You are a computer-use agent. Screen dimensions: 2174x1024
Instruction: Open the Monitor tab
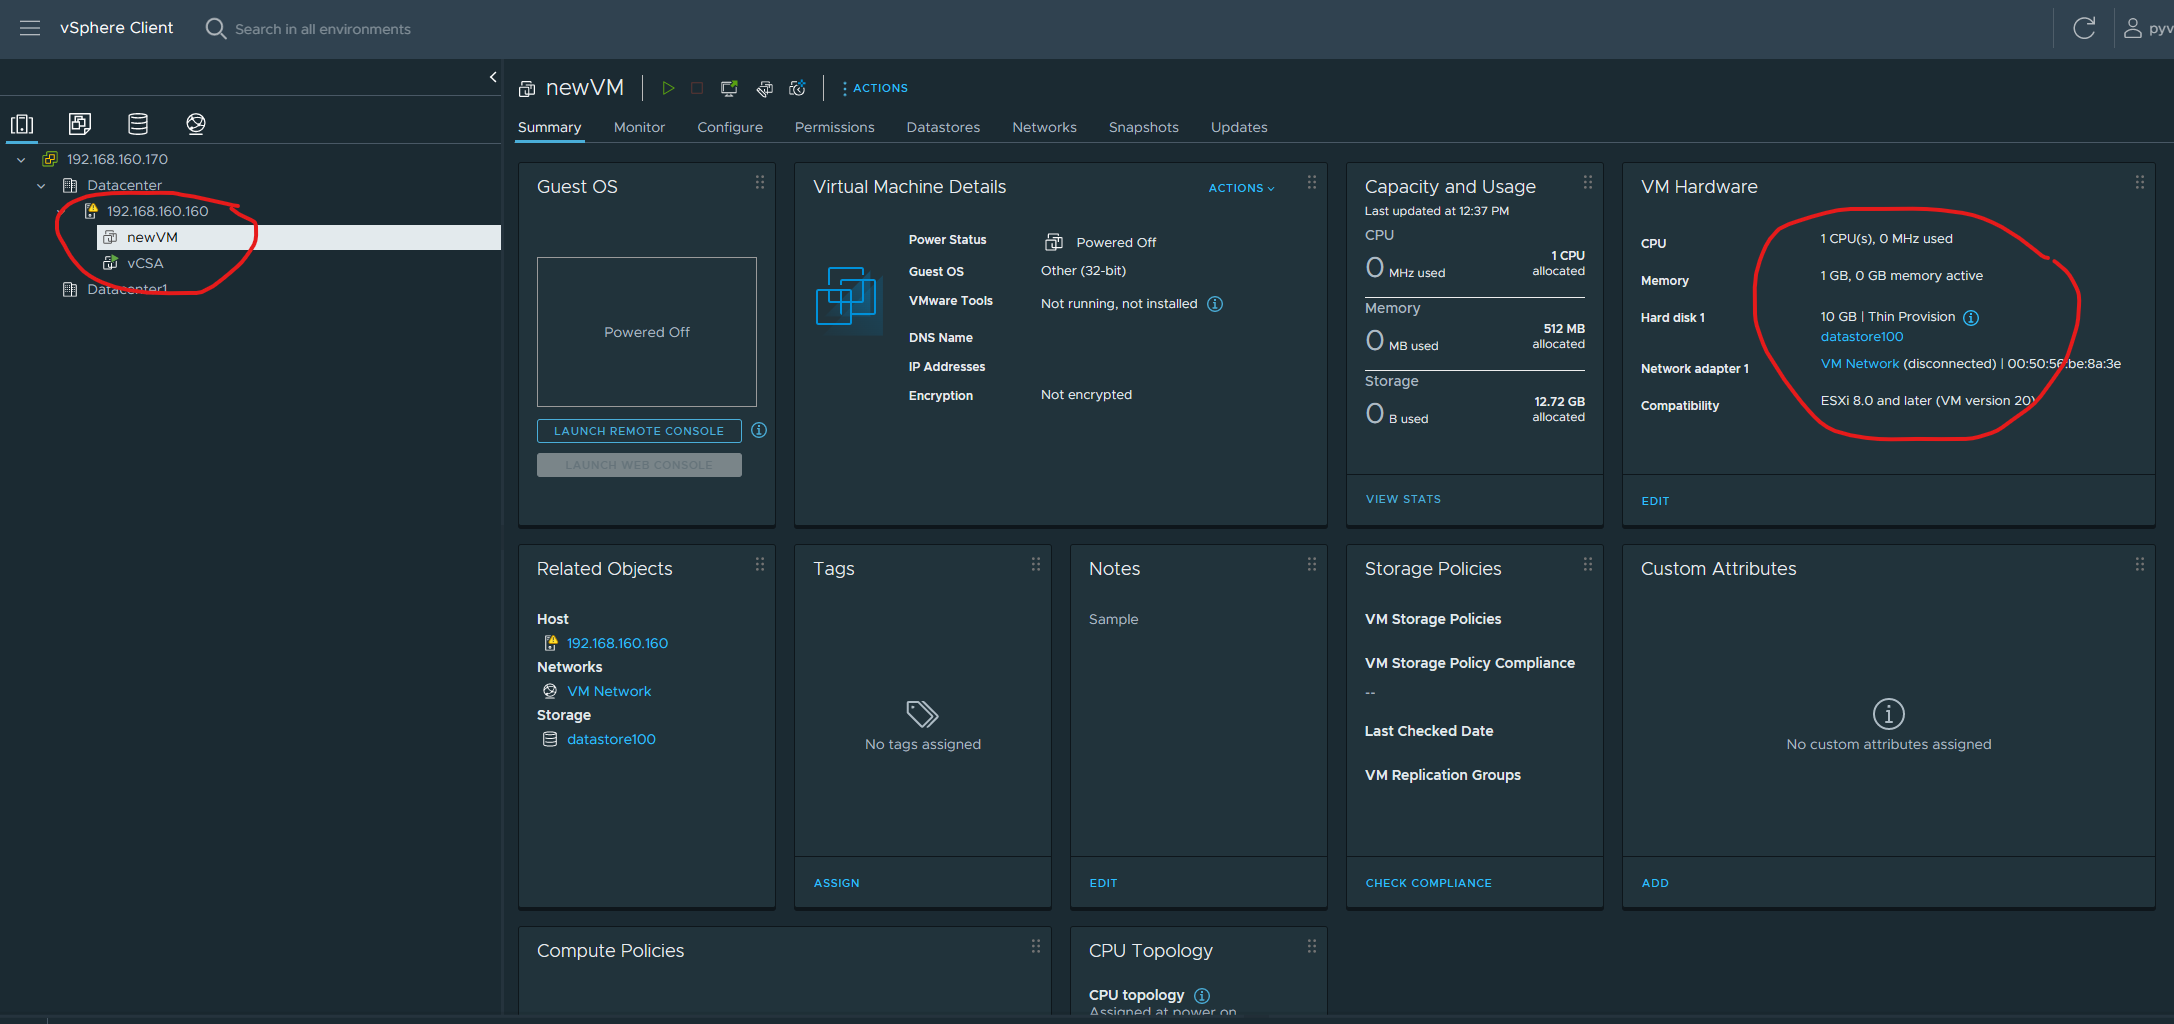pos(639,127)
